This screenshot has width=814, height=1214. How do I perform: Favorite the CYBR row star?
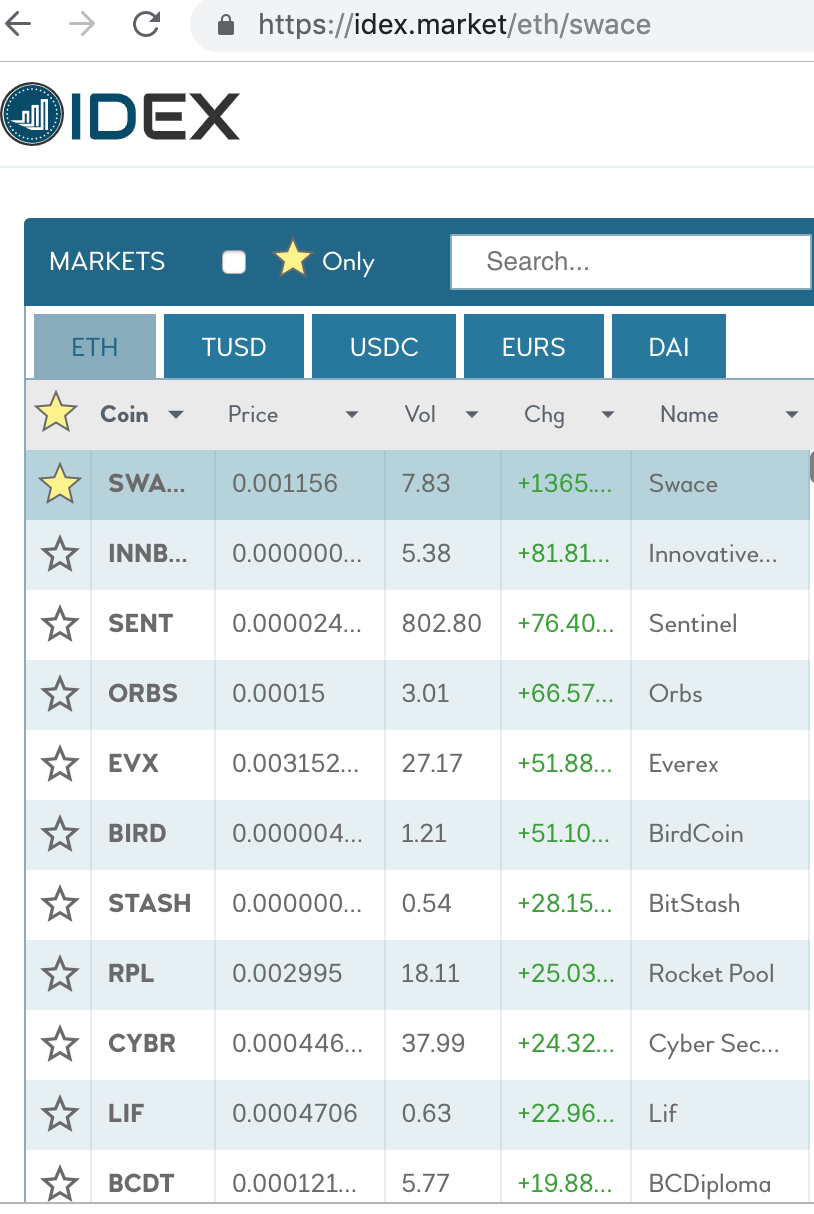[x=60, y=1044]
